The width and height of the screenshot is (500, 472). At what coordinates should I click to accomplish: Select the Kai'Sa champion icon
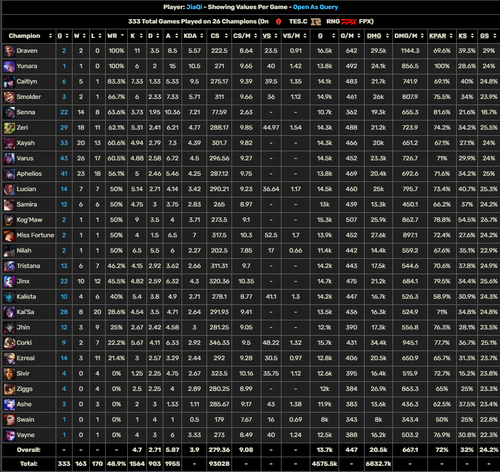9,312
